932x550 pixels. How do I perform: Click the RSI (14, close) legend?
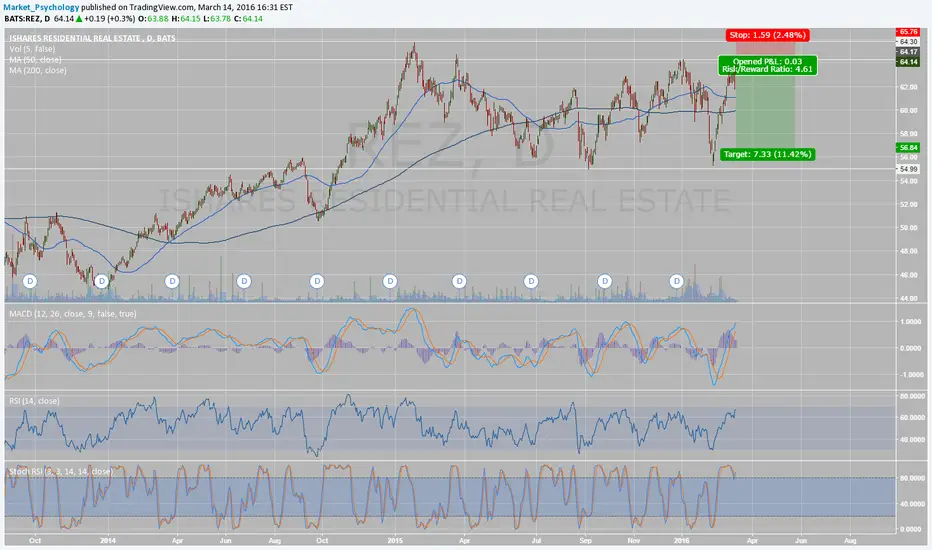pos(34,401)
